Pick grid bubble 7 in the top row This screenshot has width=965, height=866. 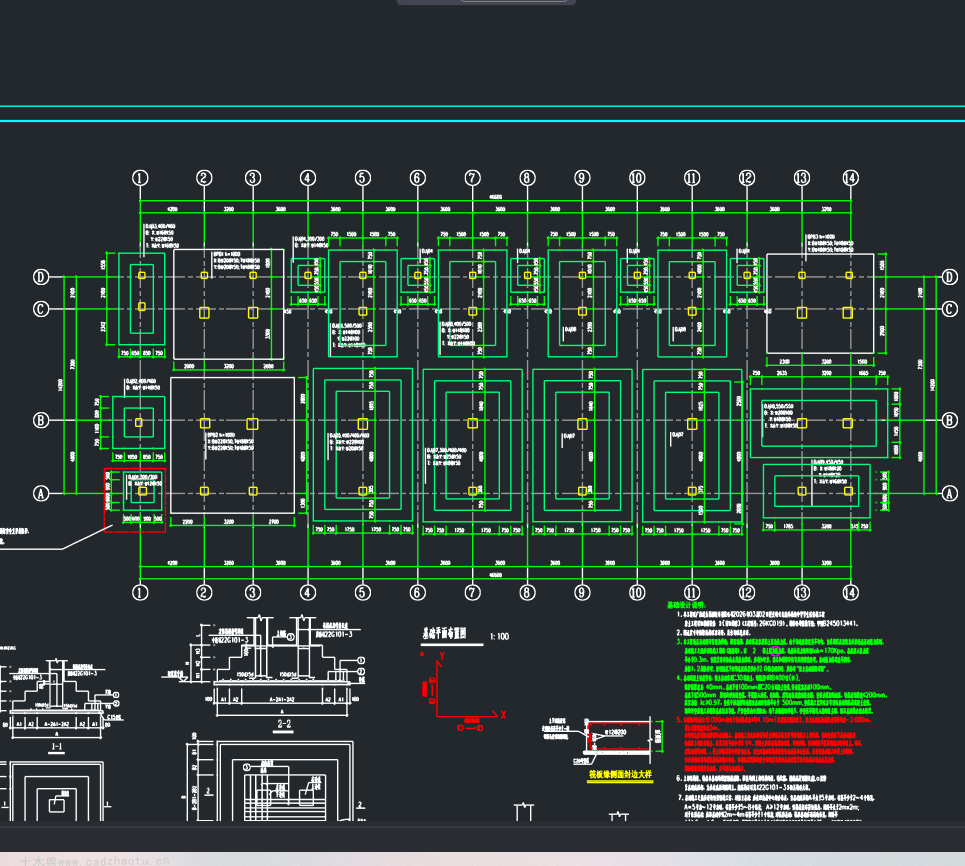pos(473,178)
